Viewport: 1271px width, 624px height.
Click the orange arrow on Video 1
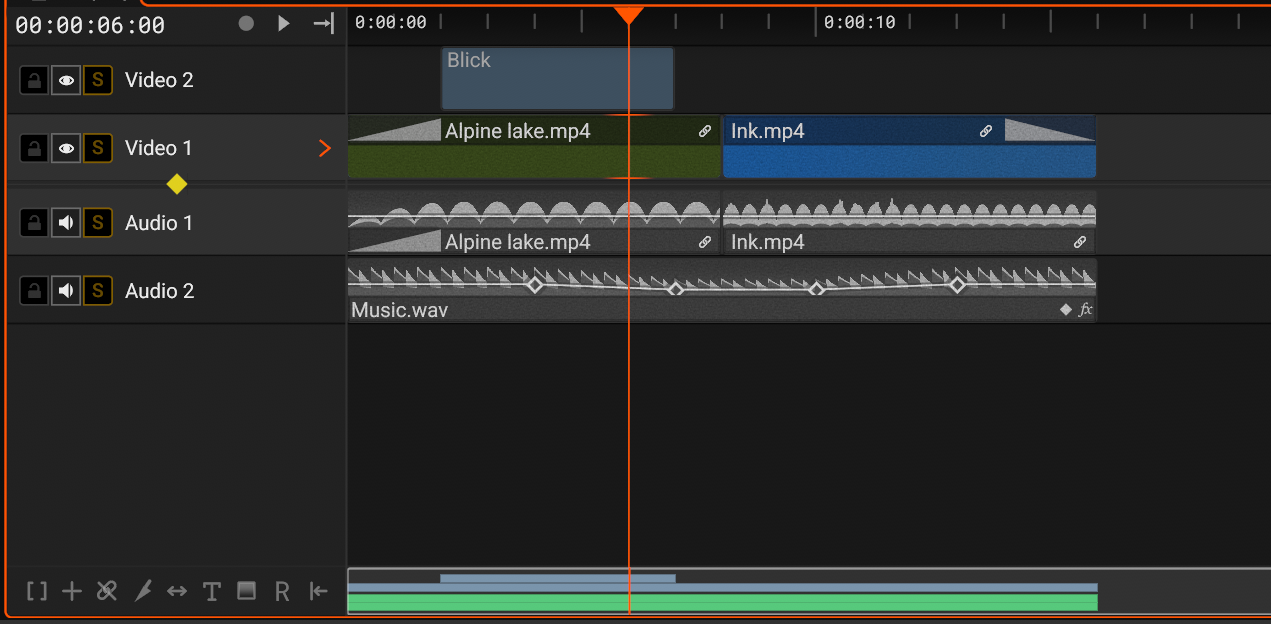(x=324, y=148)
